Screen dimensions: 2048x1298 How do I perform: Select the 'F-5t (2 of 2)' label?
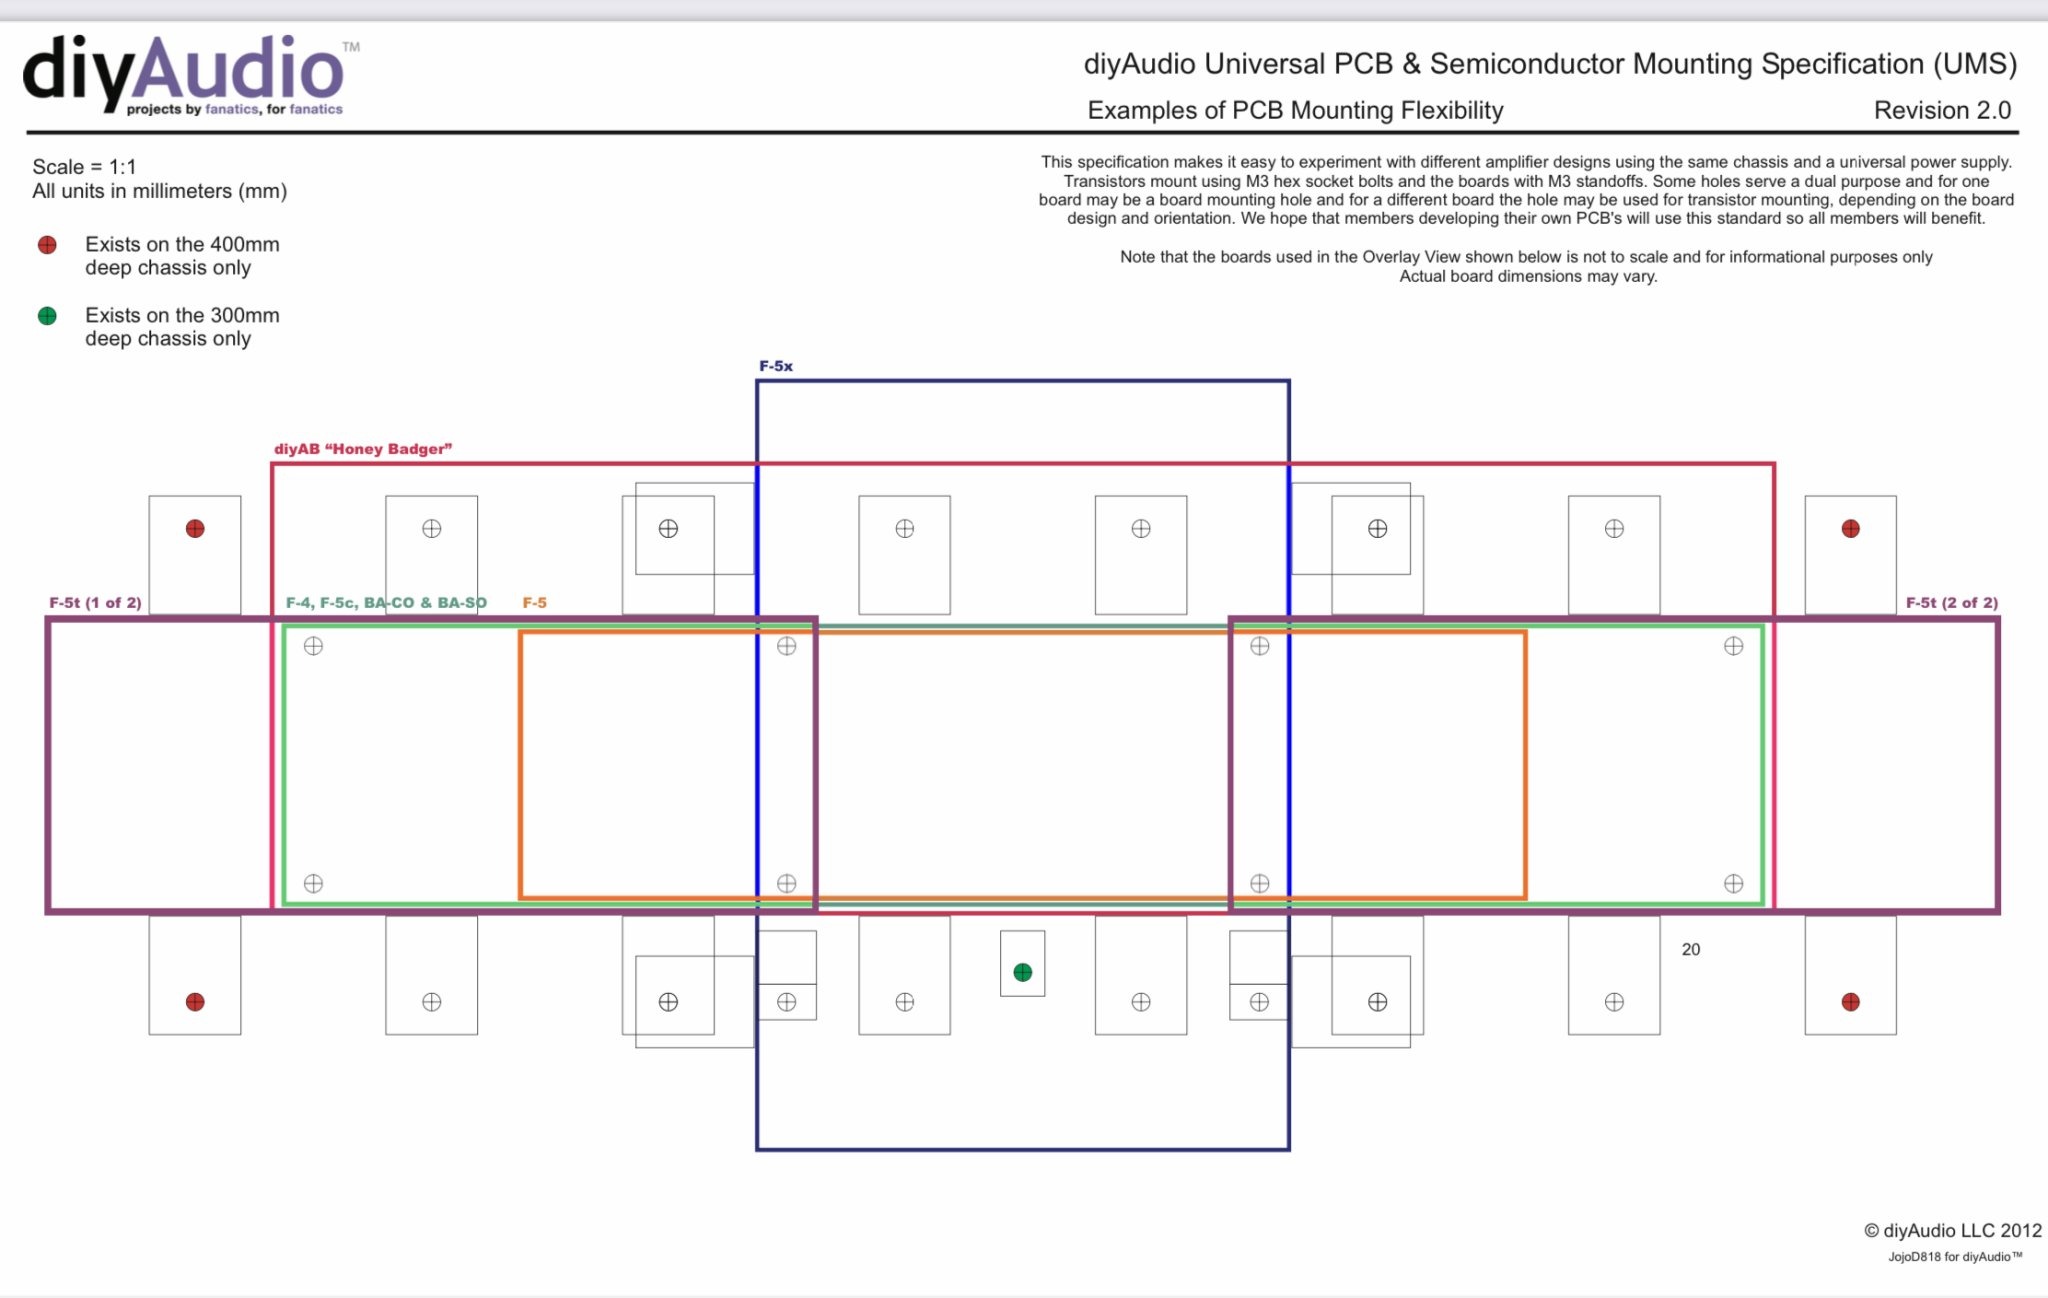(1952, 603)
